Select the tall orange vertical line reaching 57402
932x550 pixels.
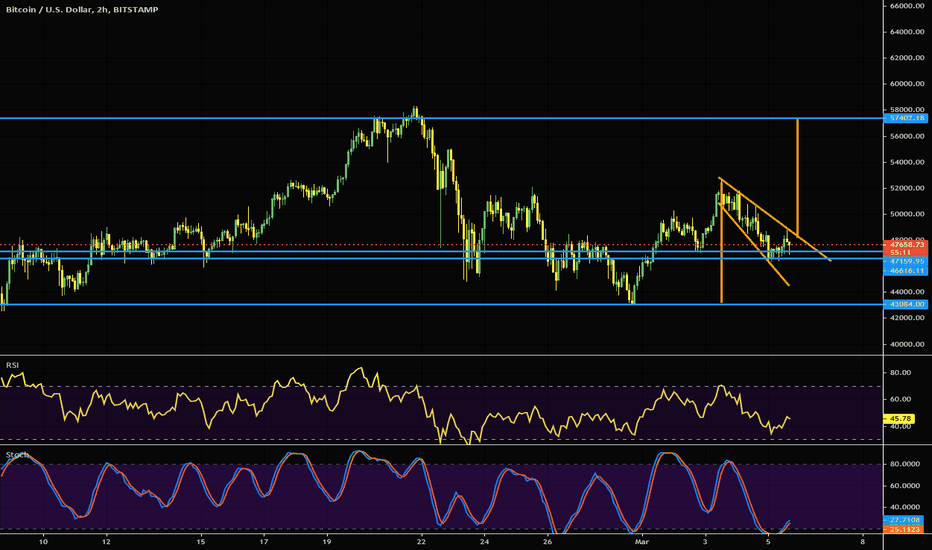(x=798, y=177)
